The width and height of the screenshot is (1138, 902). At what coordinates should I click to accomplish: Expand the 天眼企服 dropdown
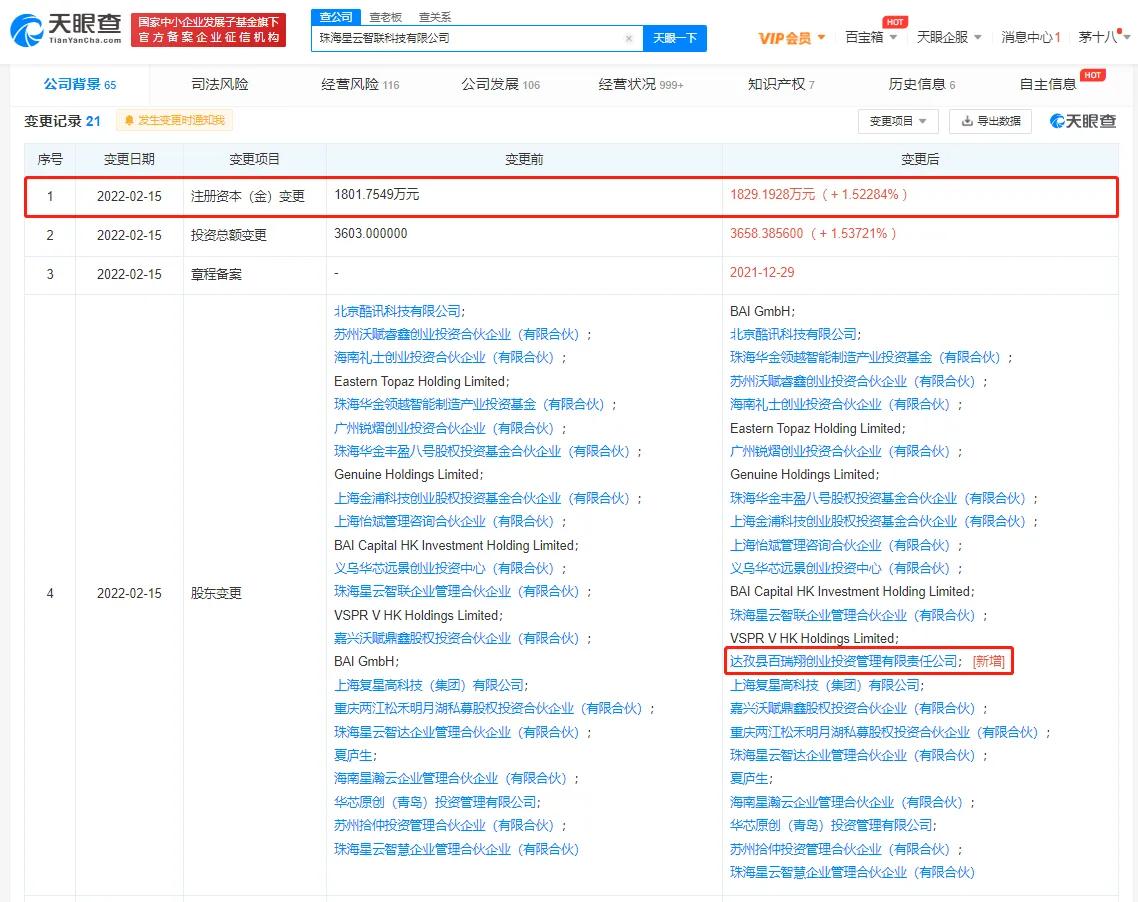point(944,36)
